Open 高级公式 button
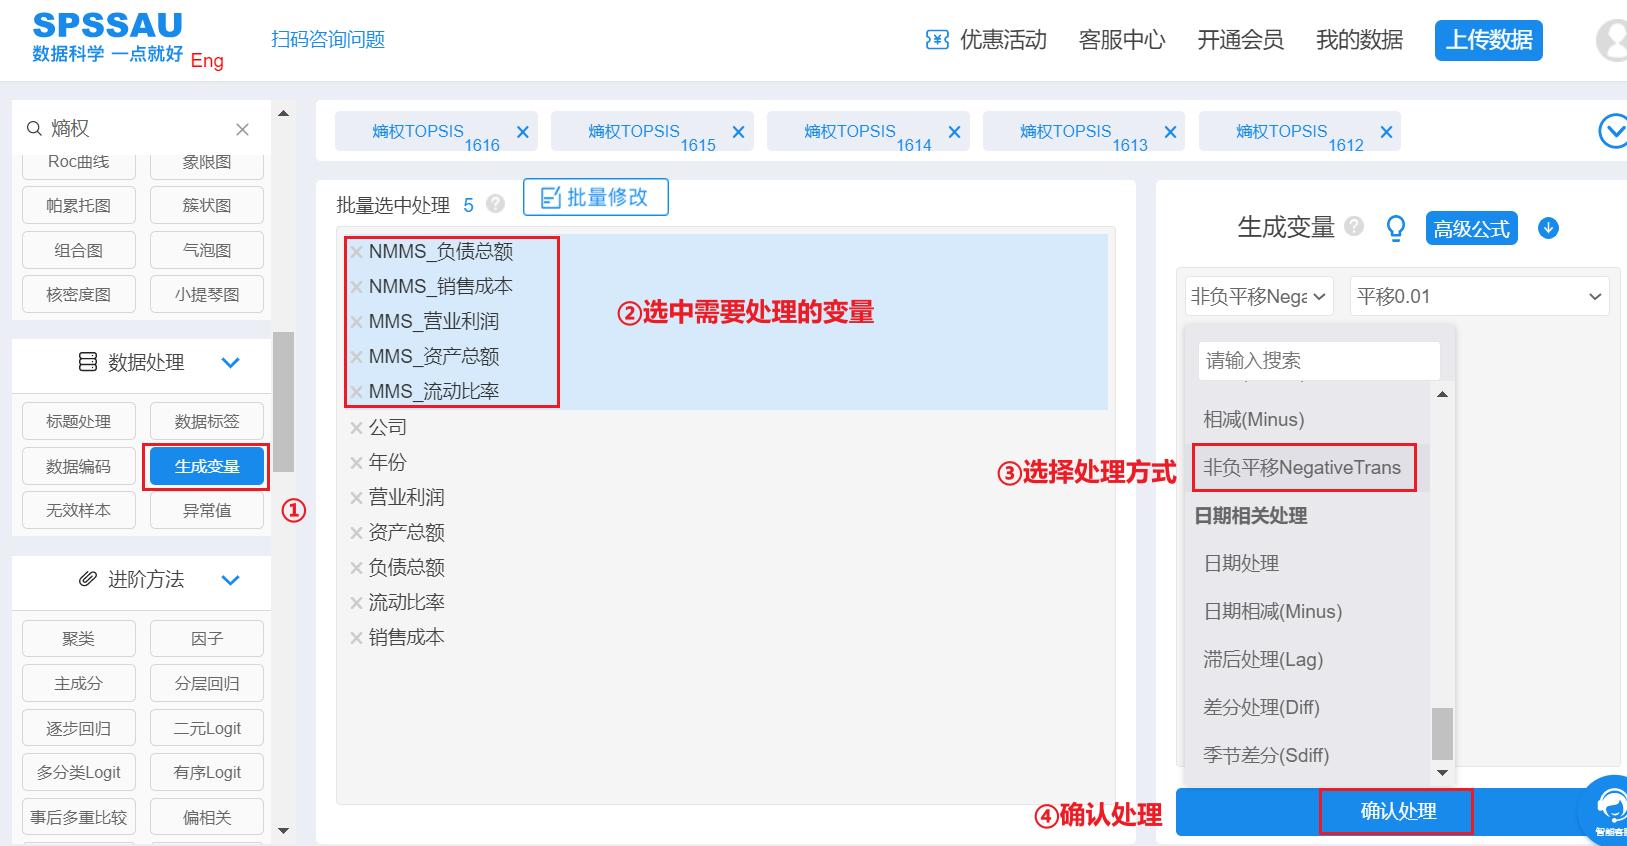Screen dimensions: 1627x846 [x=1471, y=229]
